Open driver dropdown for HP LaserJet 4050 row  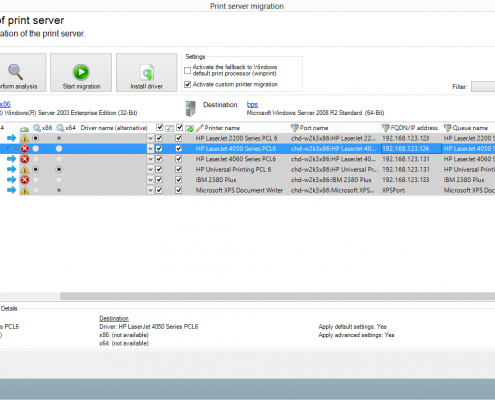150,149
